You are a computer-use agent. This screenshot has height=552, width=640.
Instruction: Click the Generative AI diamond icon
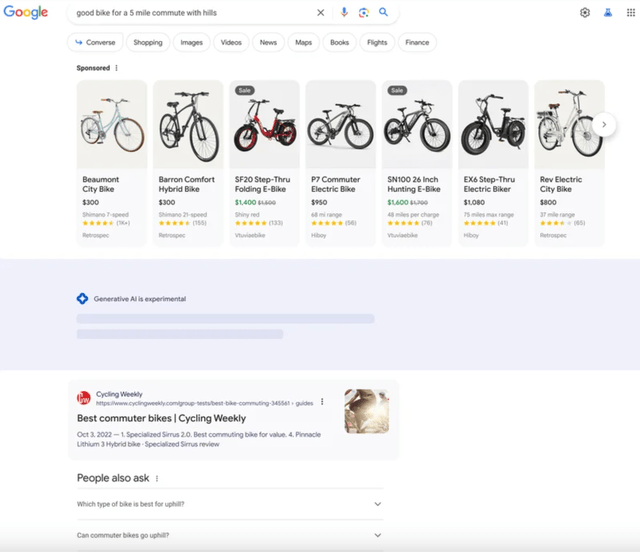[x=82, y=299]
